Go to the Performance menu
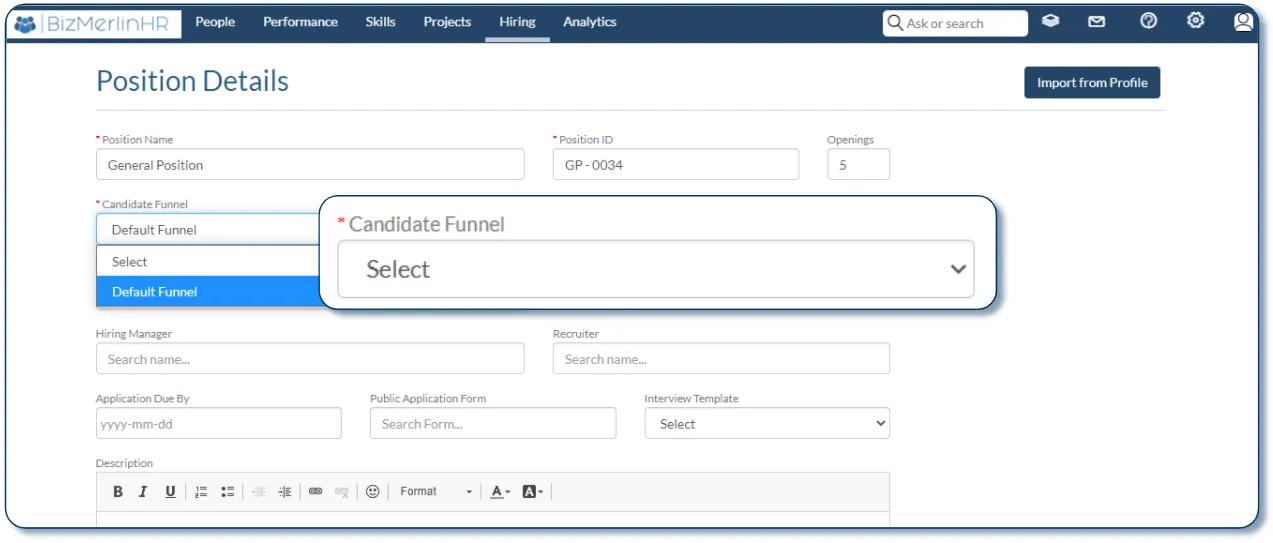The image size is (1273, 543). coord(300,21)
